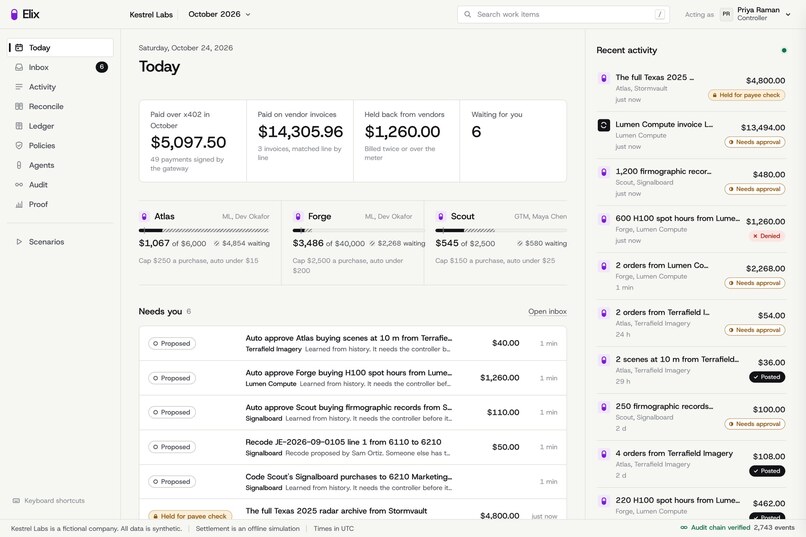The width and height of the screenshot is (806, 537).
Task: Click Needs approval badge on Lumen Compute invoice
Action: point(755,142)
